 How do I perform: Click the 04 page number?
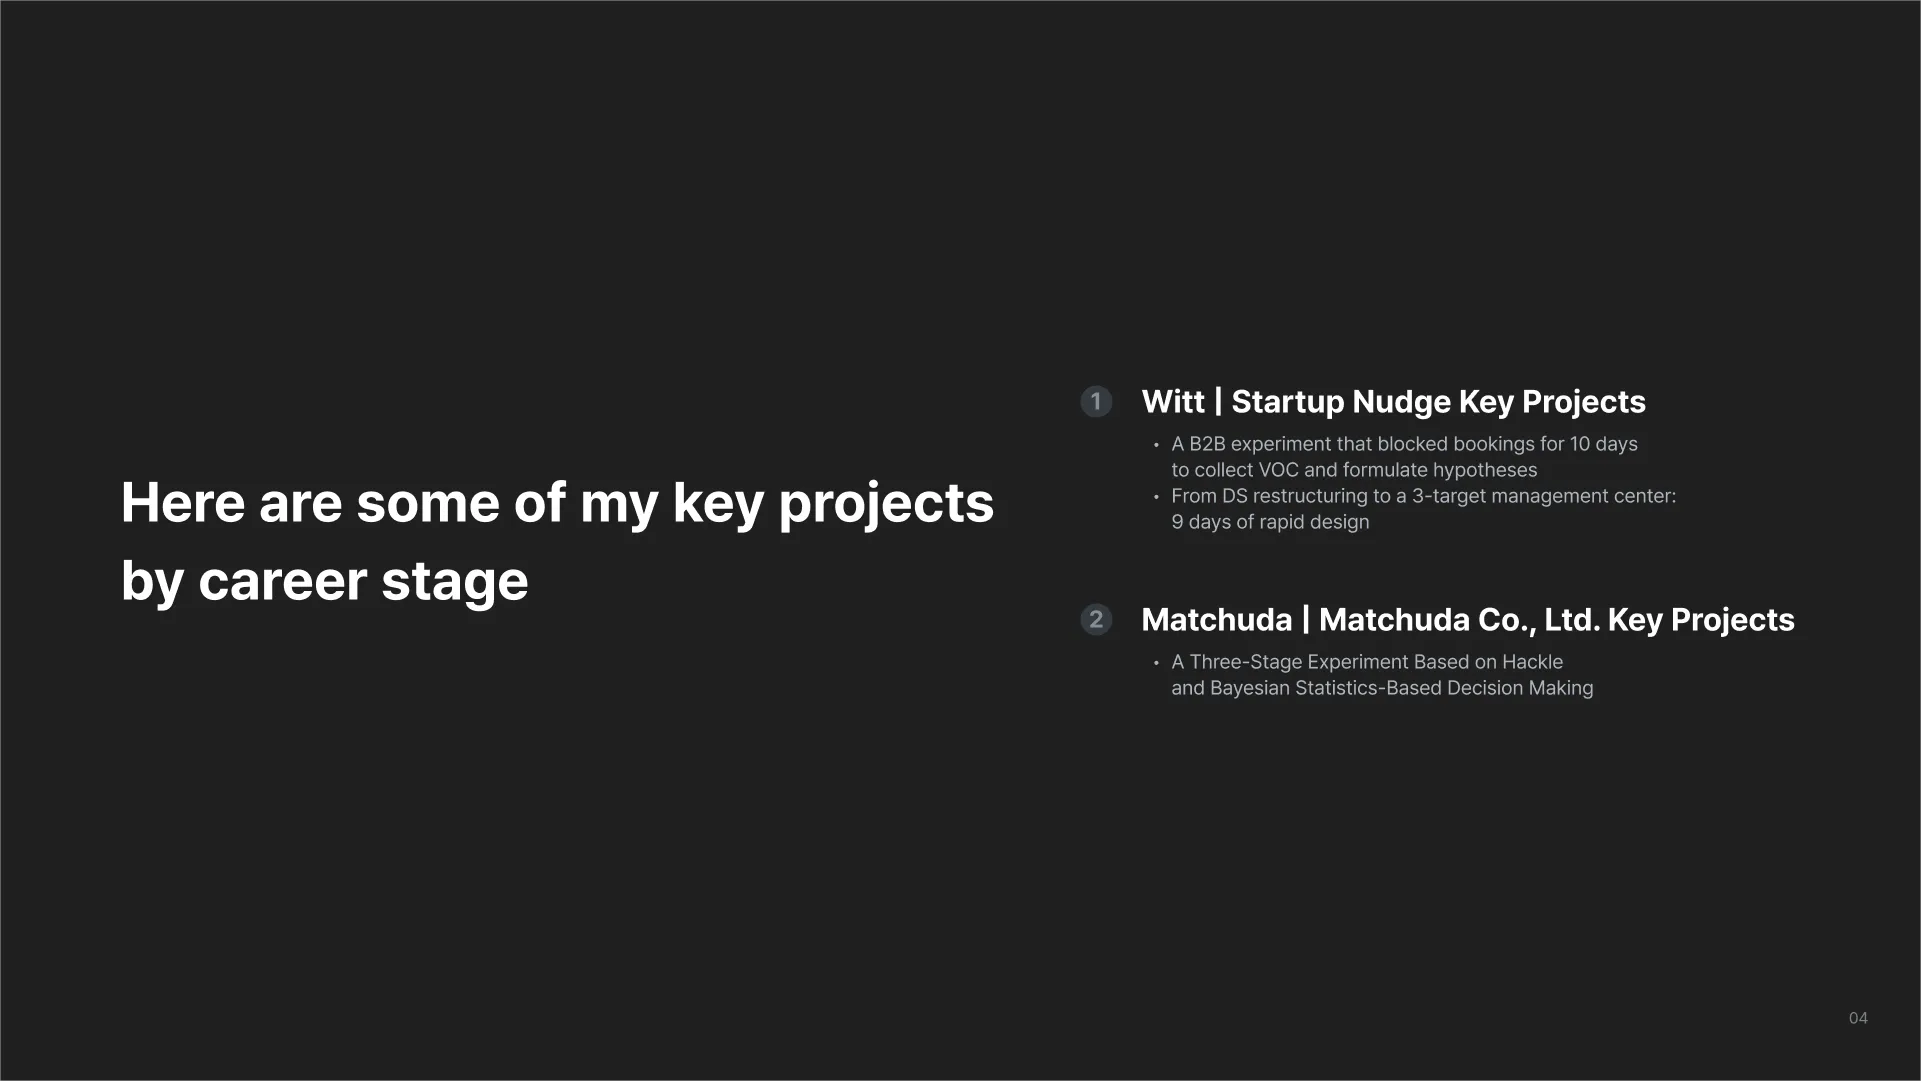point(1858,1018)
